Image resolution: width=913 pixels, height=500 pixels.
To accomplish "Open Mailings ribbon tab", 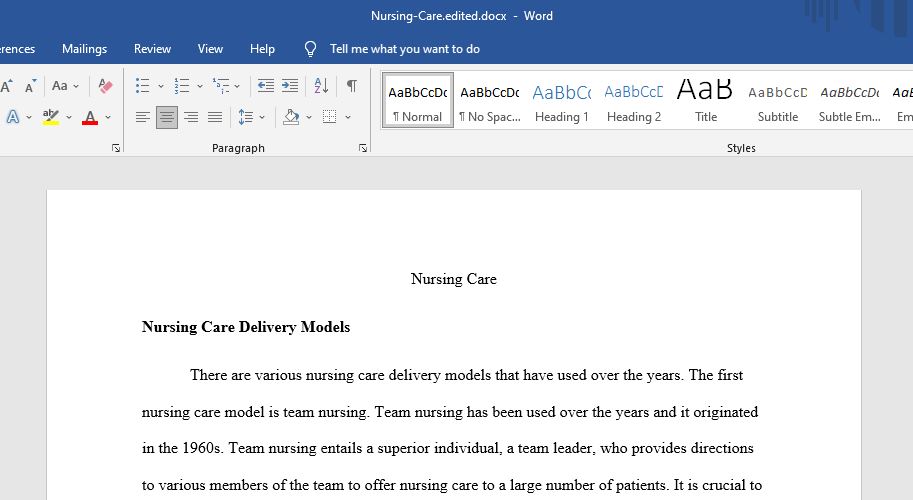I will click(x=84, y=49).
